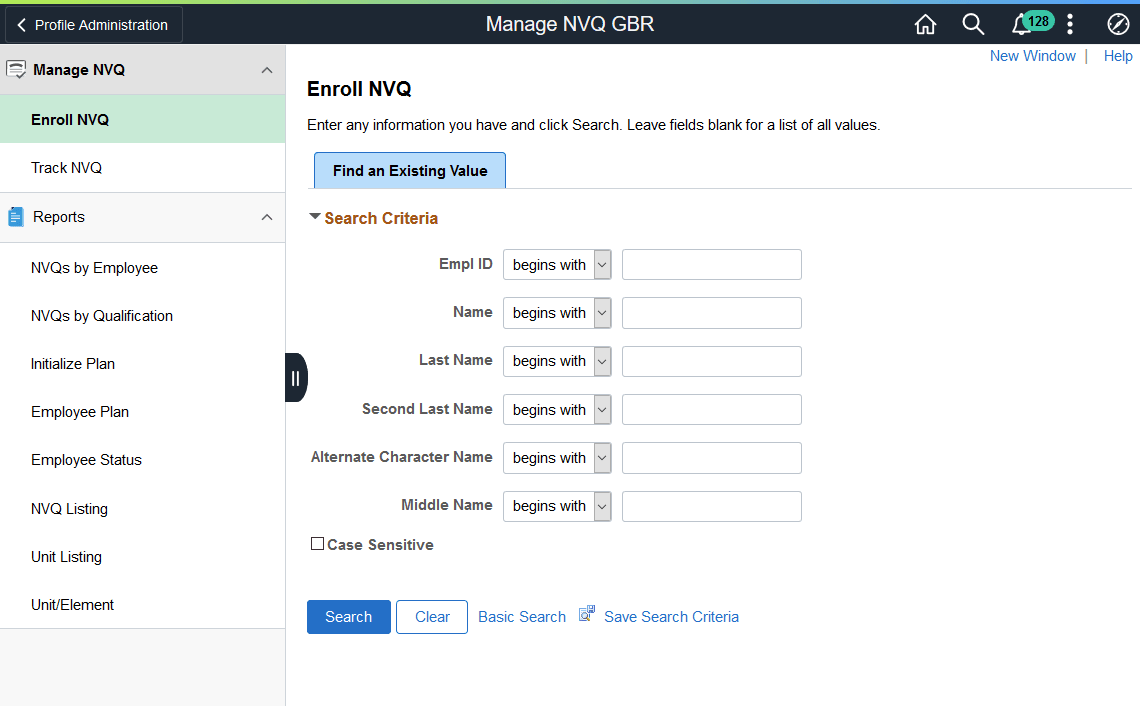
Task: Click the Empl ID input field
Action: pyautogui.click(x=711, y=264)
